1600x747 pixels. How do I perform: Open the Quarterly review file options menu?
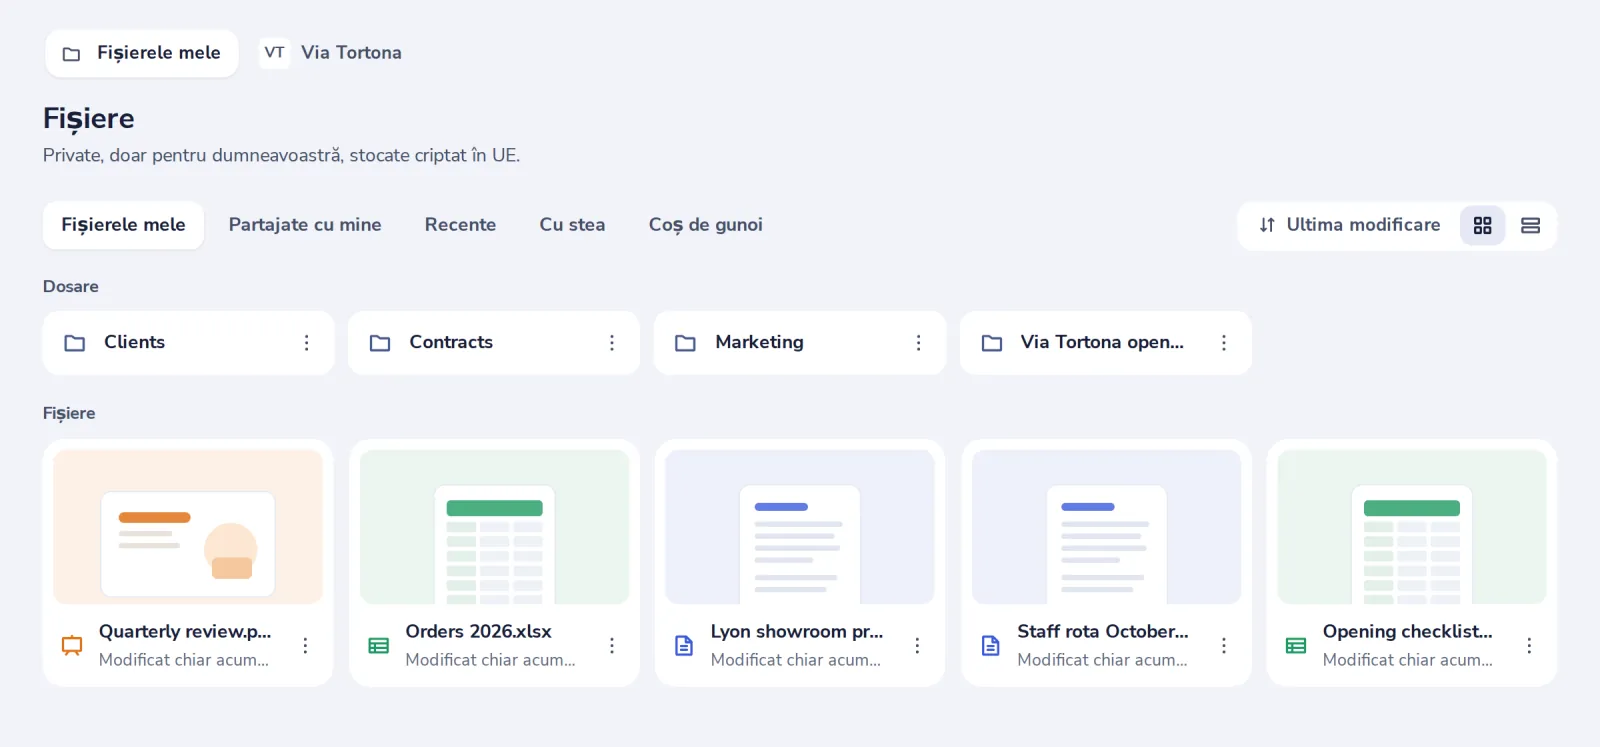(x=305, y=646)
